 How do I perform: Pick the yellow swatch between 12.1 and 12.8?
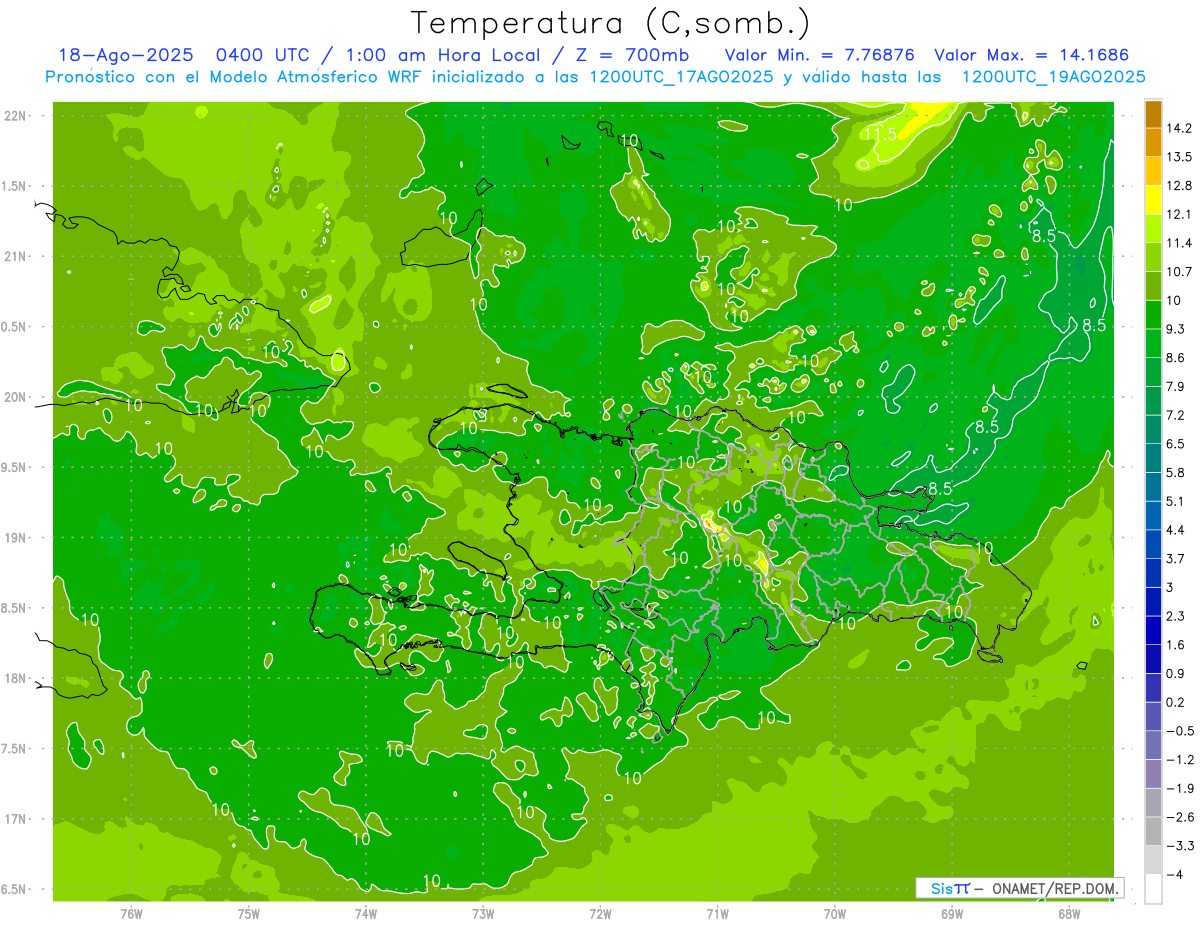1153,200
